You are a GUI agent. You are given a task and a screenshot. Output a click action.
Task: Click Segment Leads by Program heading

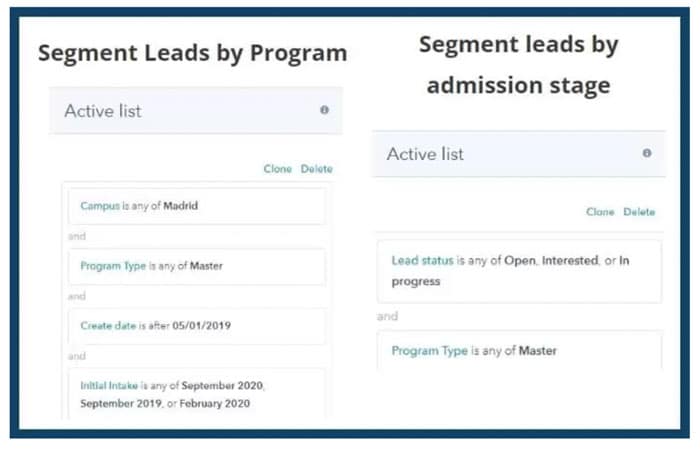(x=192, y=53)
